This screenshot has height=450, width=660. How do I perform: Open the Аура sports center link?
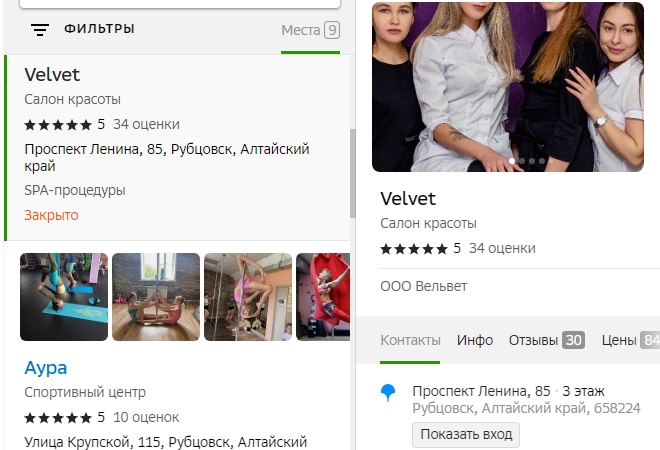[x=46, y=368]
